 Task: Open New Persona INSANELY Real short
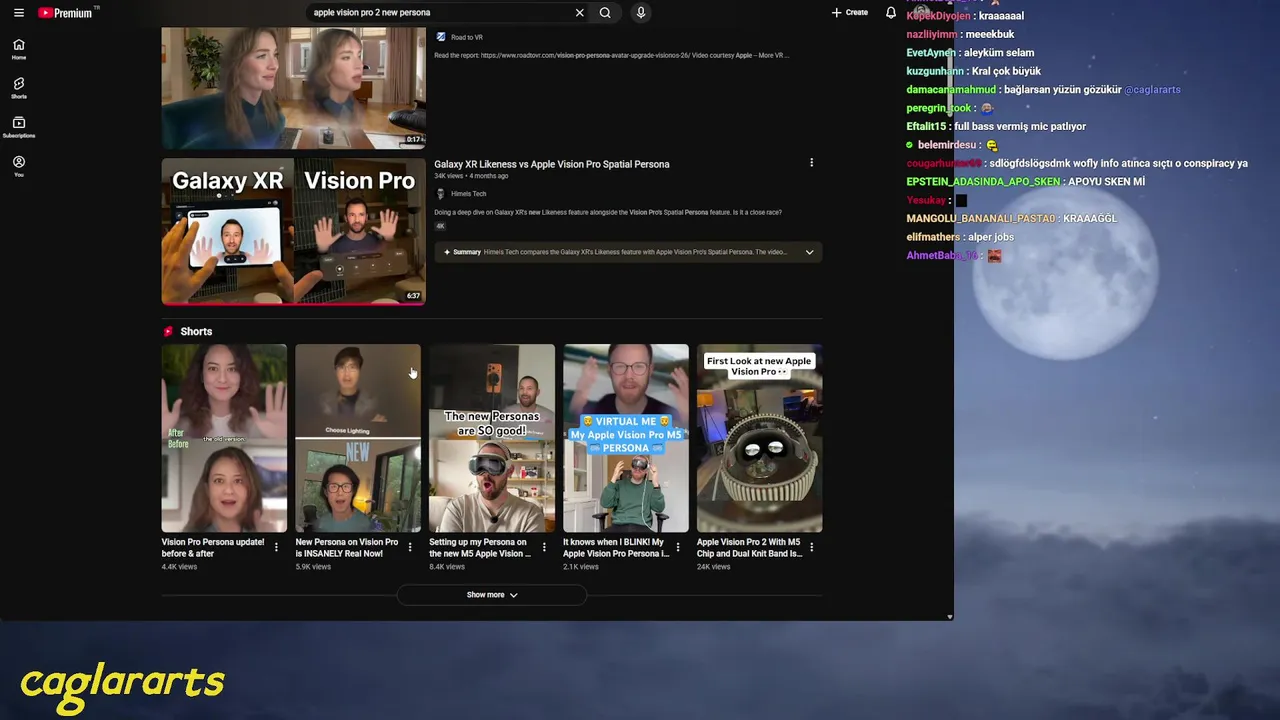point(358,438)
